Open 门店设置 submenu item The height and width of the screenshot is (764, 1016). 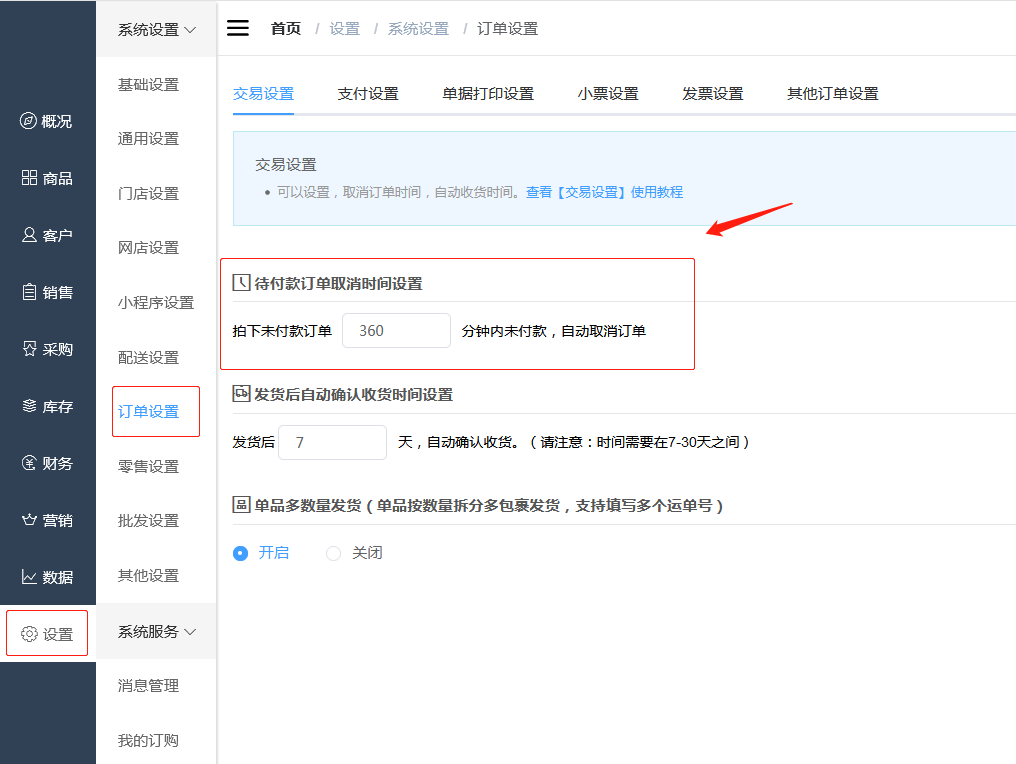[x=148, y=193]
